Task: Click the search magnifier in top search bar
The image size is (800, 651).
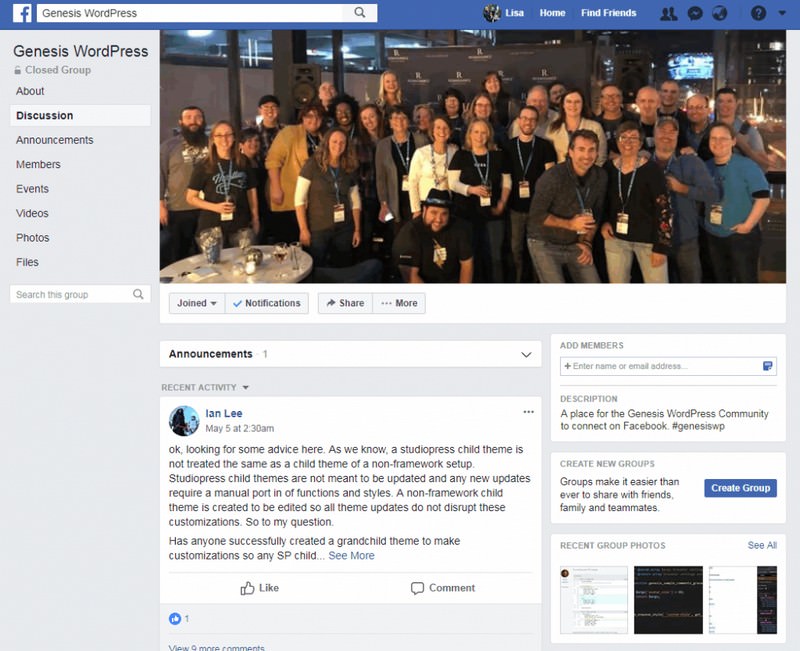Action: (360, 12)
